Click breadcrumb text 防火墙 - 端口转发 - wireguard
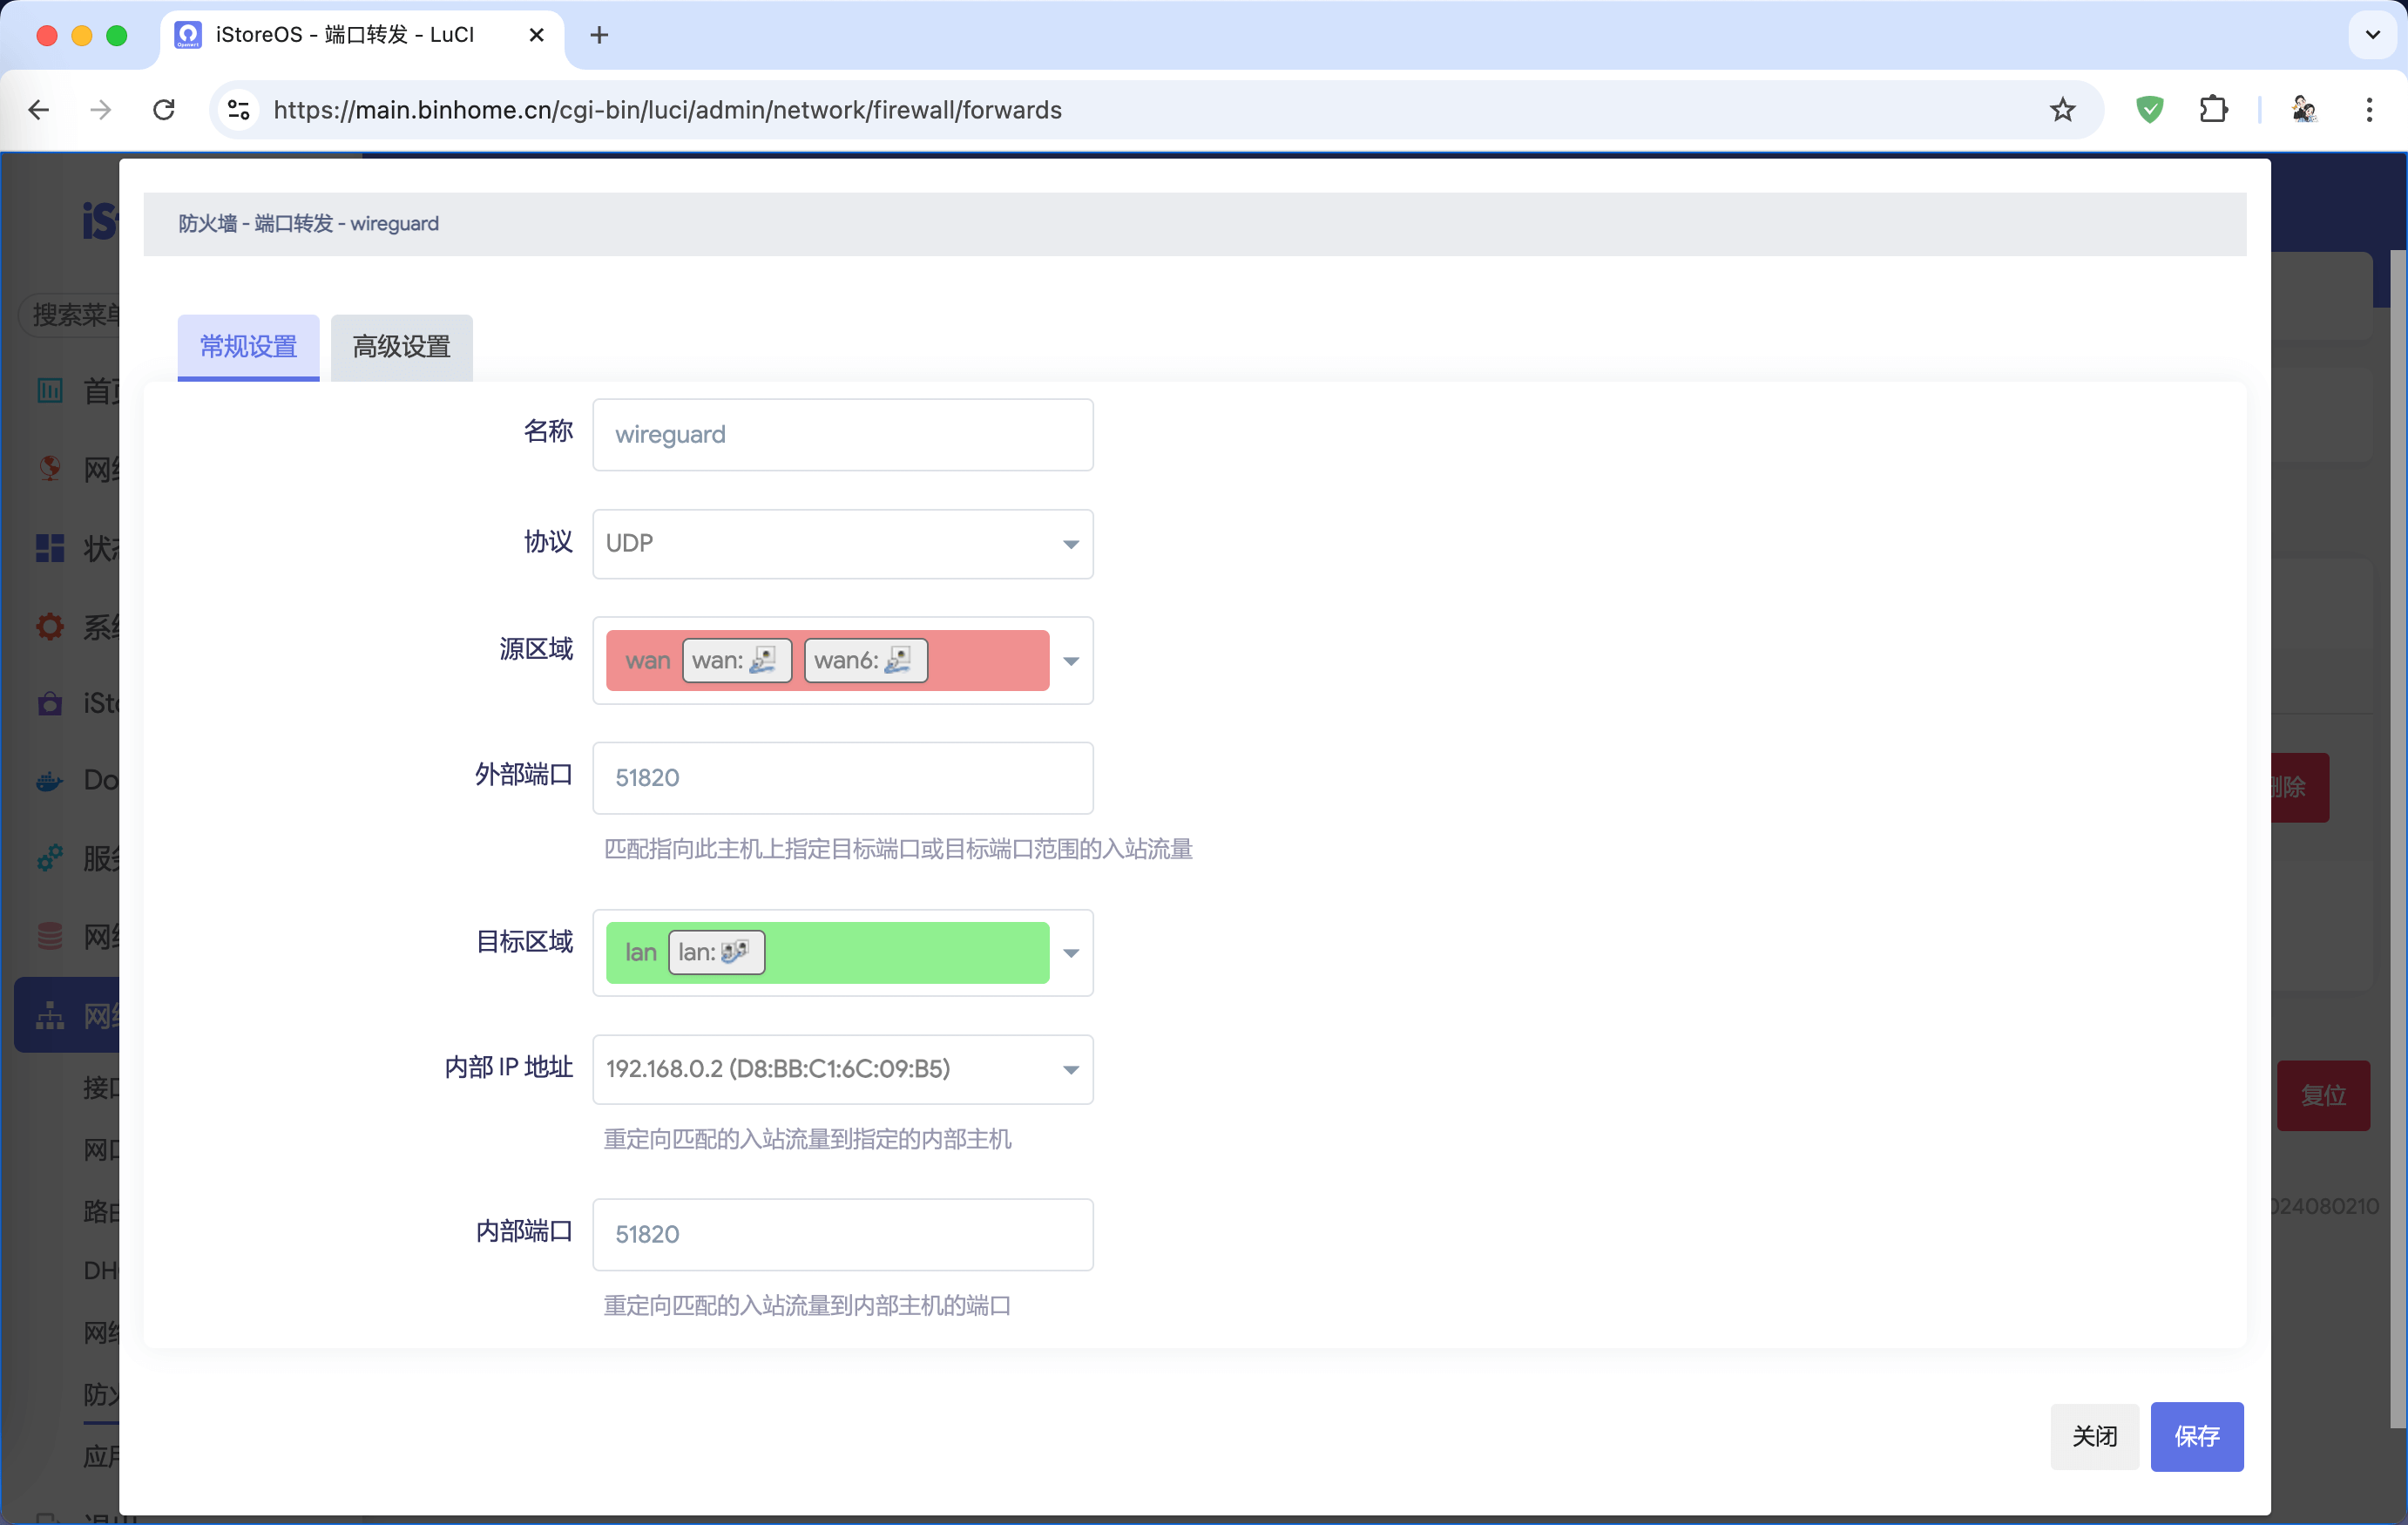 pos(308,223)
